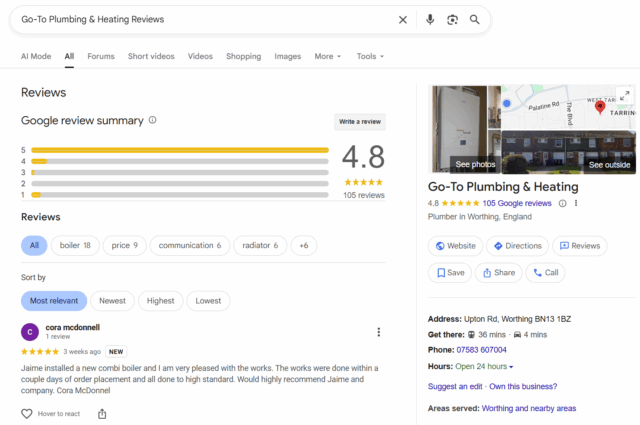Sort reviews by Highest
Image resolution: width=640 pixels, height=425 pixels.
160,301
